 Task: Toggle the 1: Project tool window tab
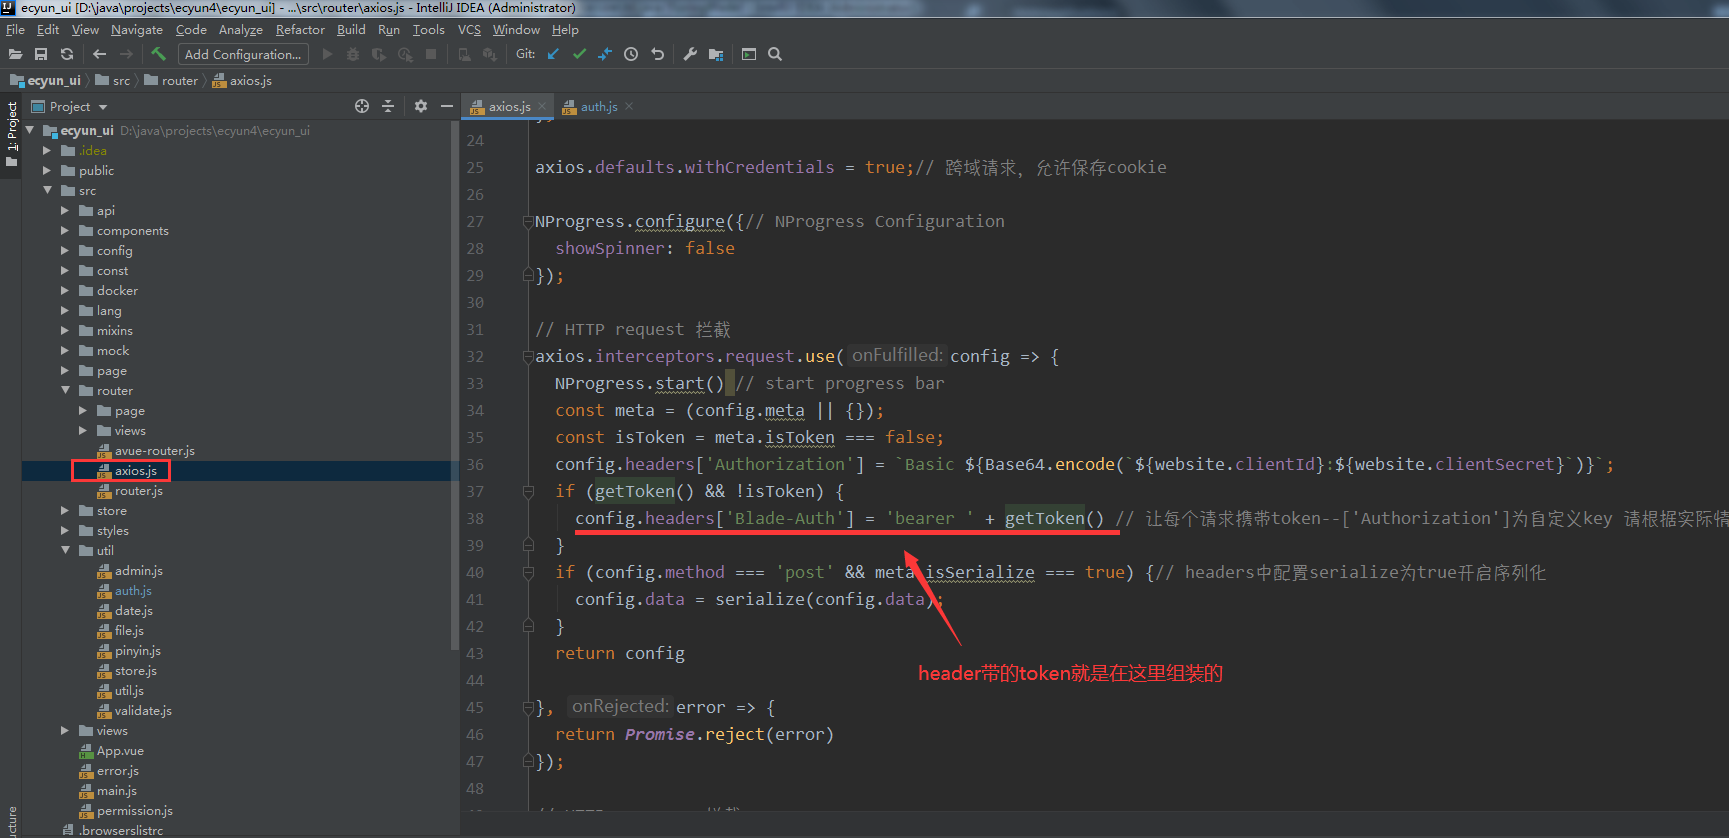[x=11, y=134]
